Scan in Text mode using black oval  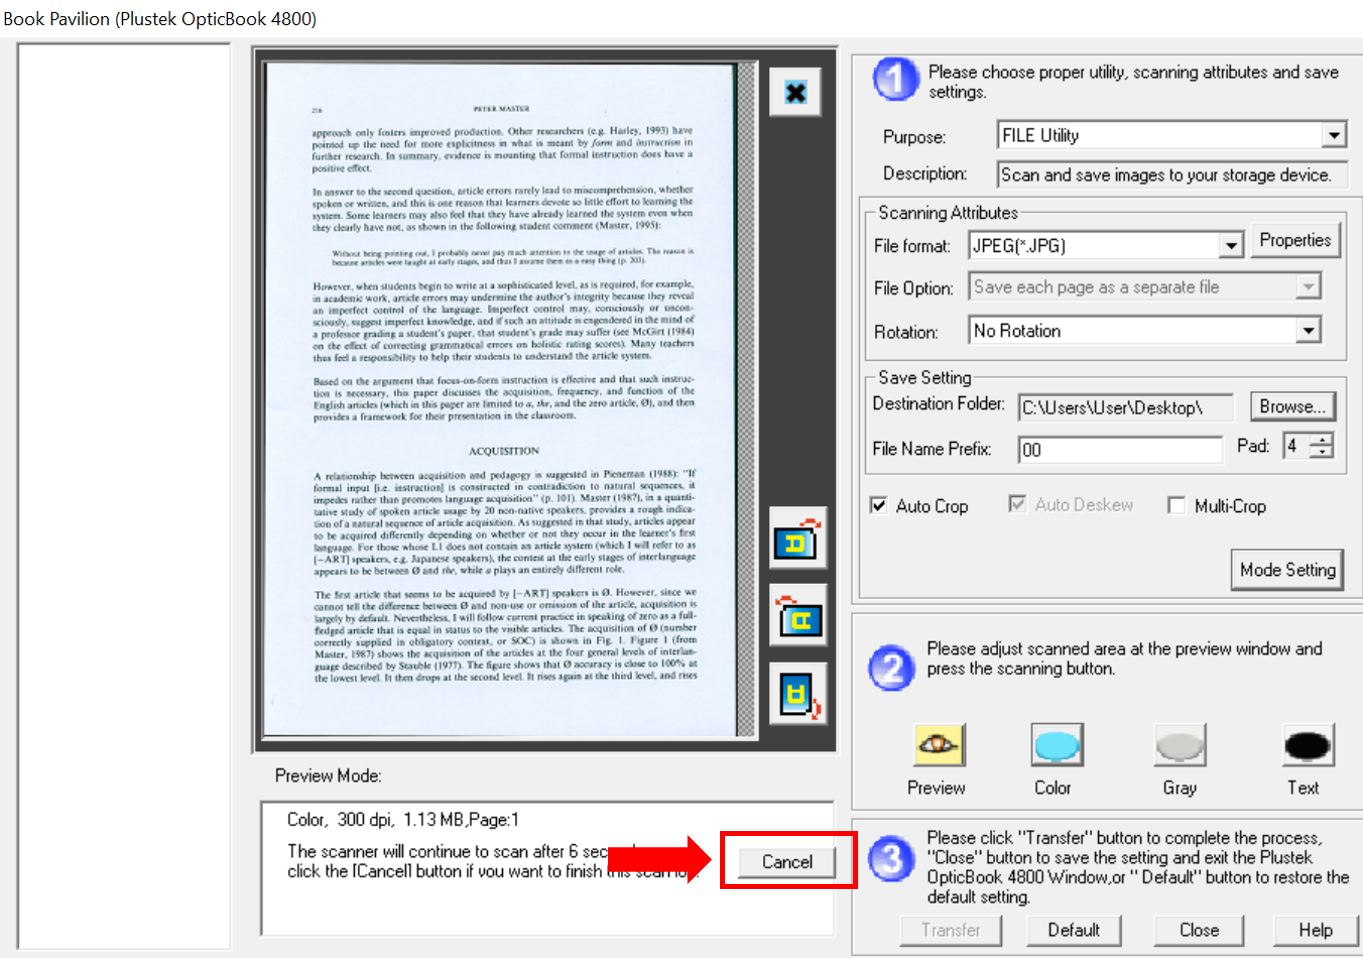(1306, 745)
